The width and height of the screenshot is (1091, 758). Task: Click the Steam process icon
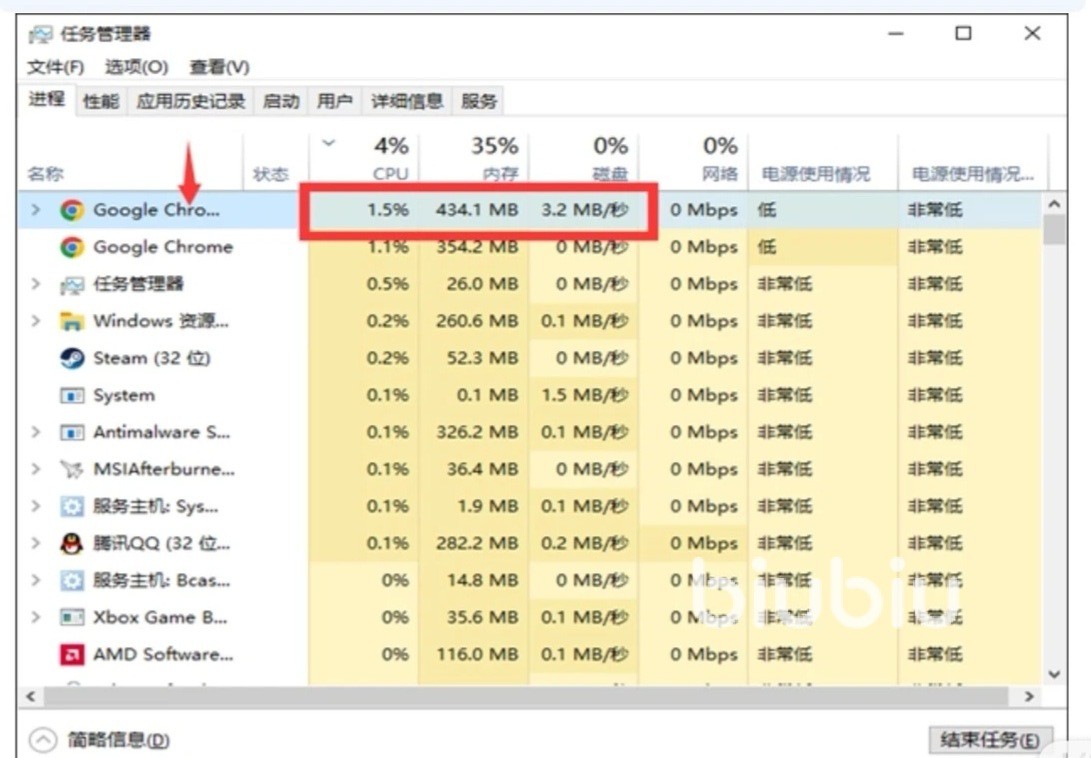[x=71, y=358]
